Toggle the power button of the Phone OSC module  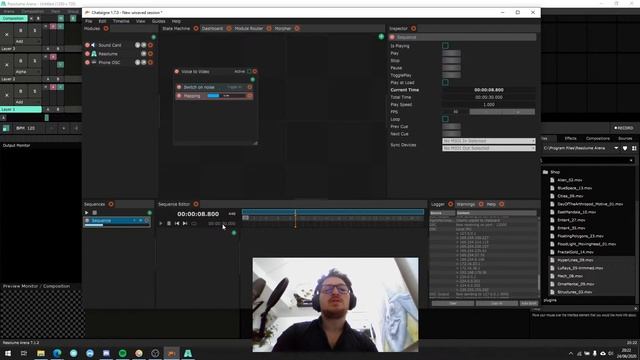point(87,62)
